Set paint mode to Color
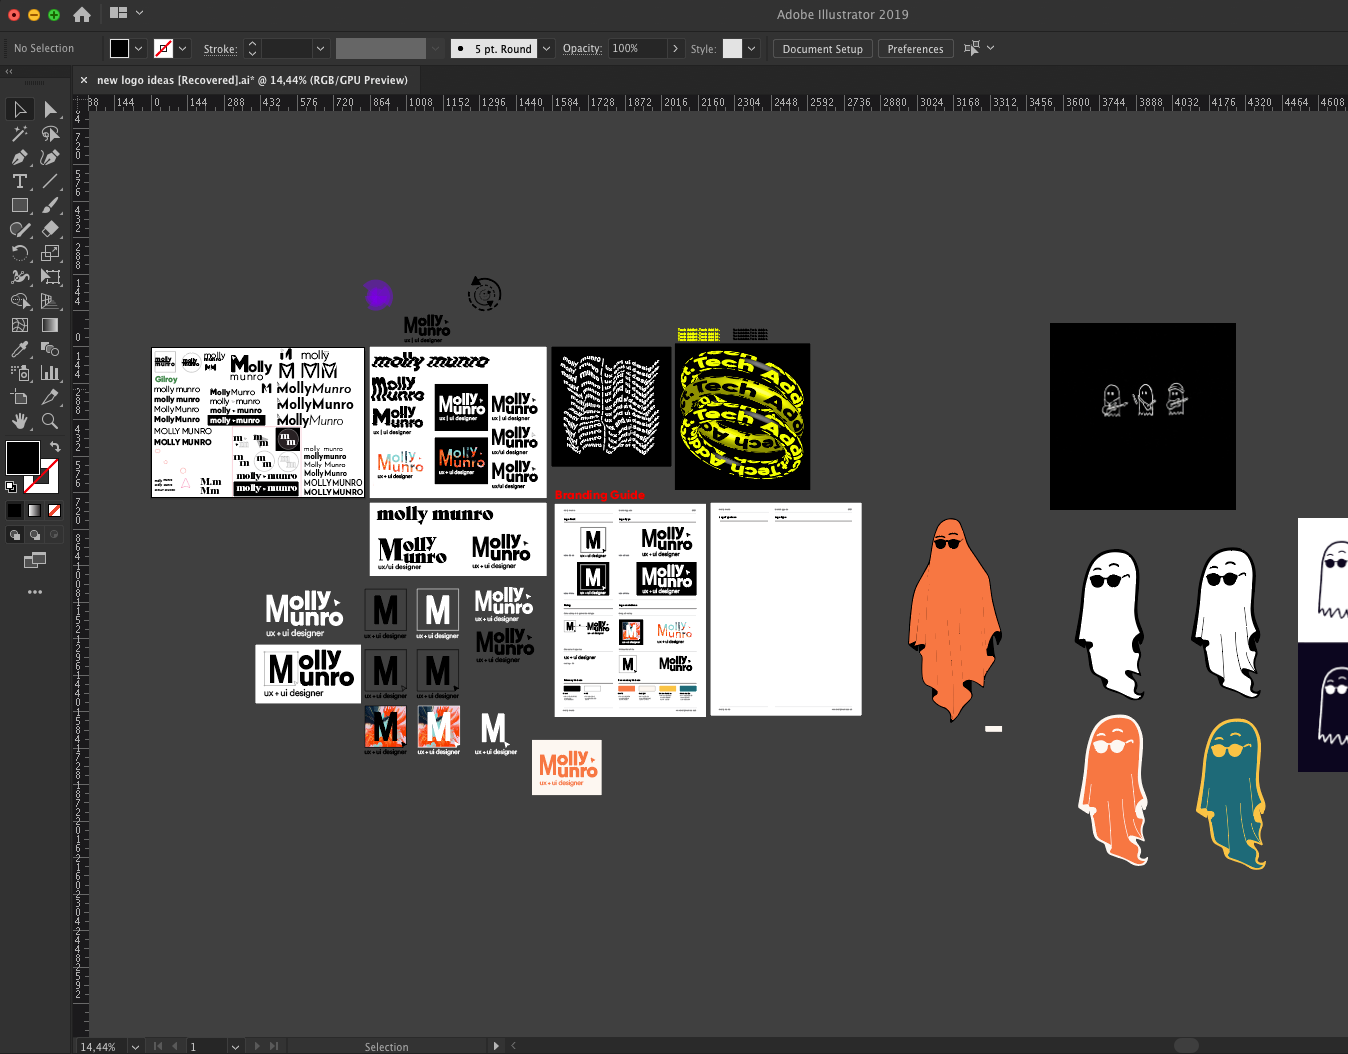Screen dimensions: 1348x1054 (14, 510)
